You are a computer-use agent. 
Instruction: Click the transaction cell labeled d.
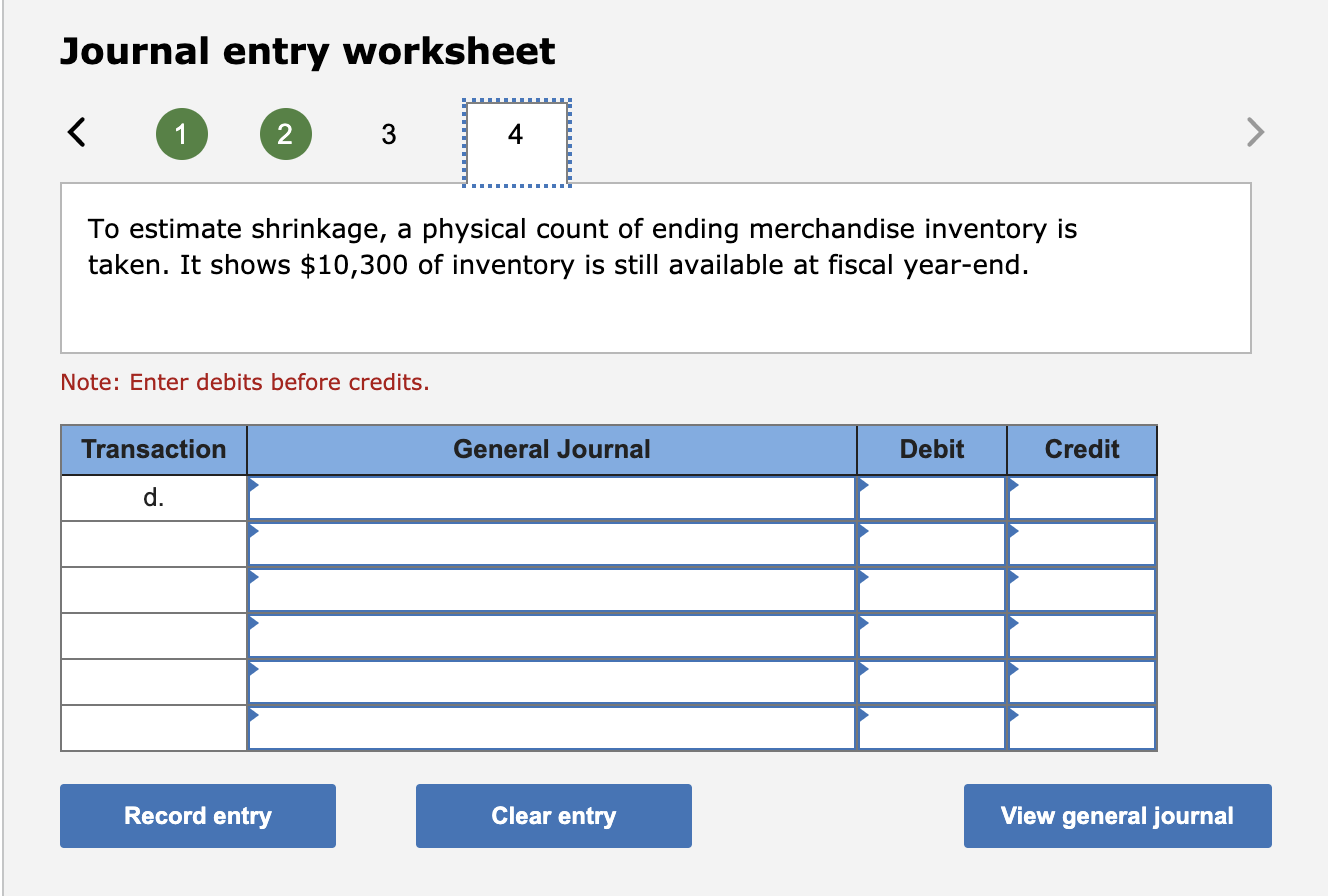tap(153, 497)
